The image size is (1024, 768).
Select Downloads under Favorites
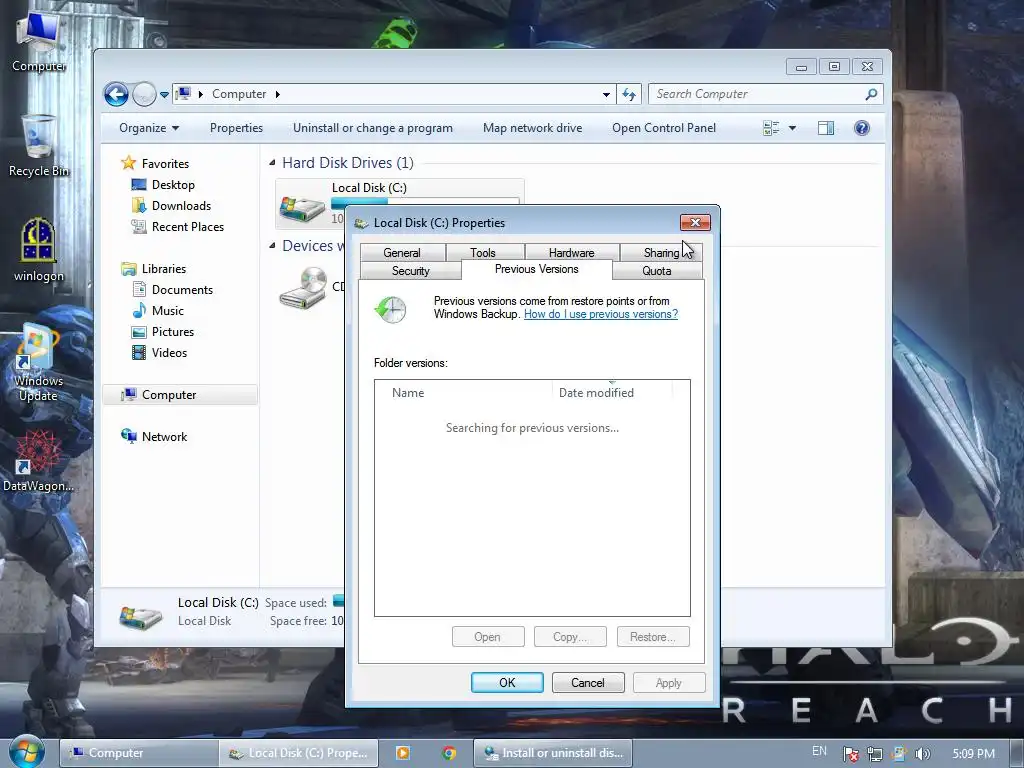click(x=172, y=206)
